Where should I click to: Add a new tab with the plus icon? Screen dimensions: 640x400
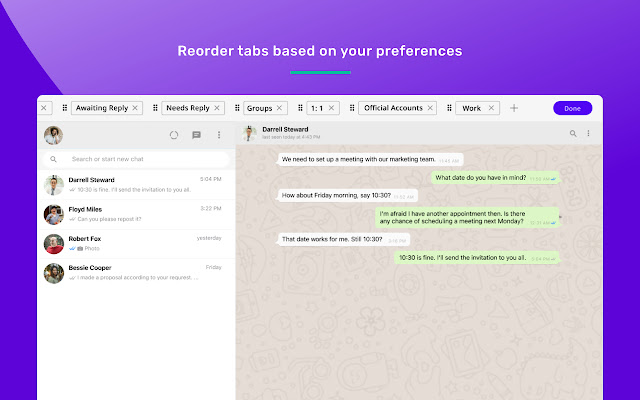click(514, 108)
